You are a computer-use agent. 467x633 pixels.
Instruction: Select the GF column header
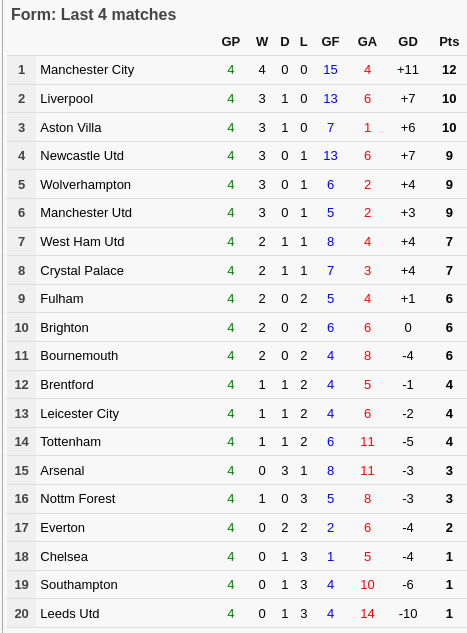[330, 42]
